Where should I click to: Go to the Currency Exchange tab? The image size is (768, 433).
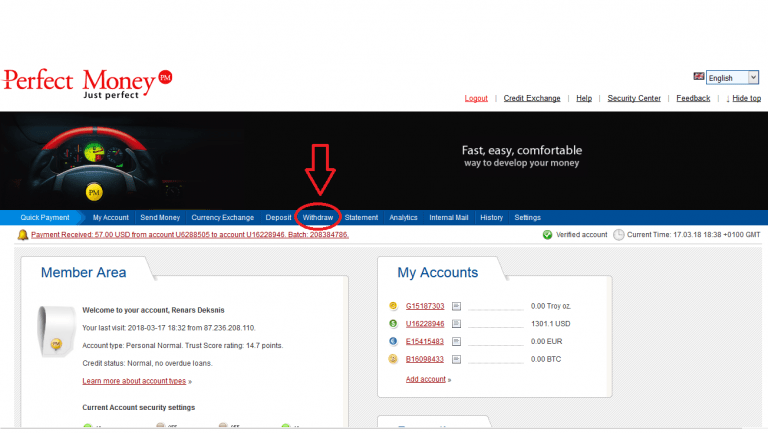223,217
